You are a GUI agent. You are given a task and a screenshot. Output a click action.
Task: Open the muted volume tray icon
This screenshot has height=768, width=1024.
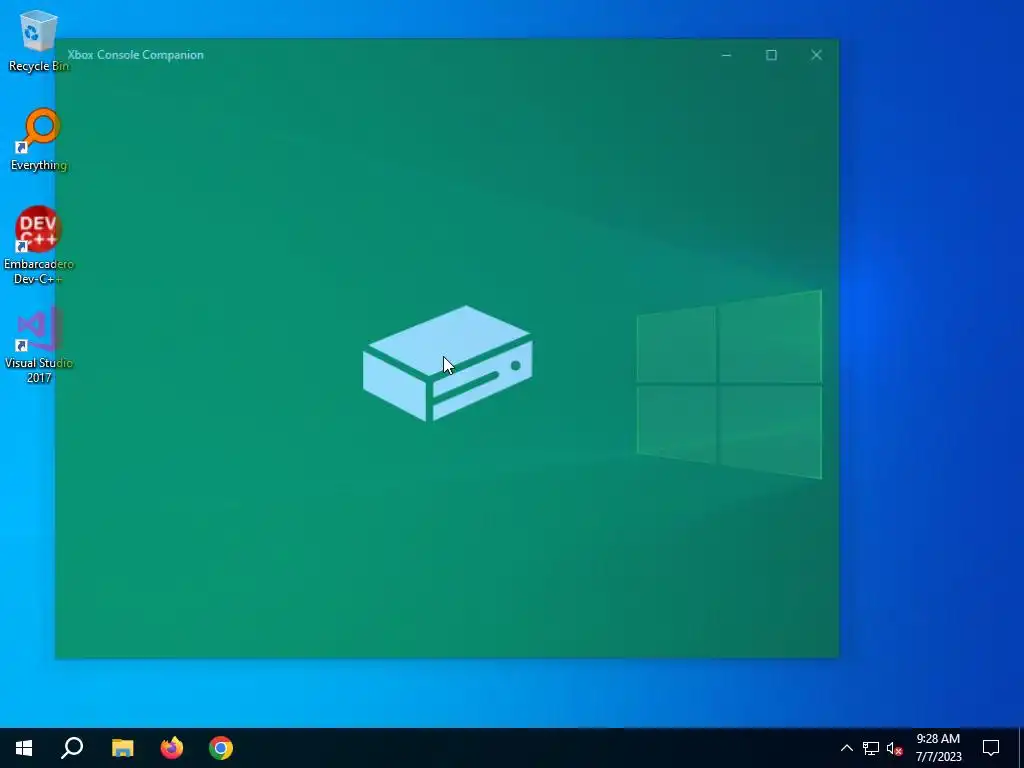(x=894, y=748)
